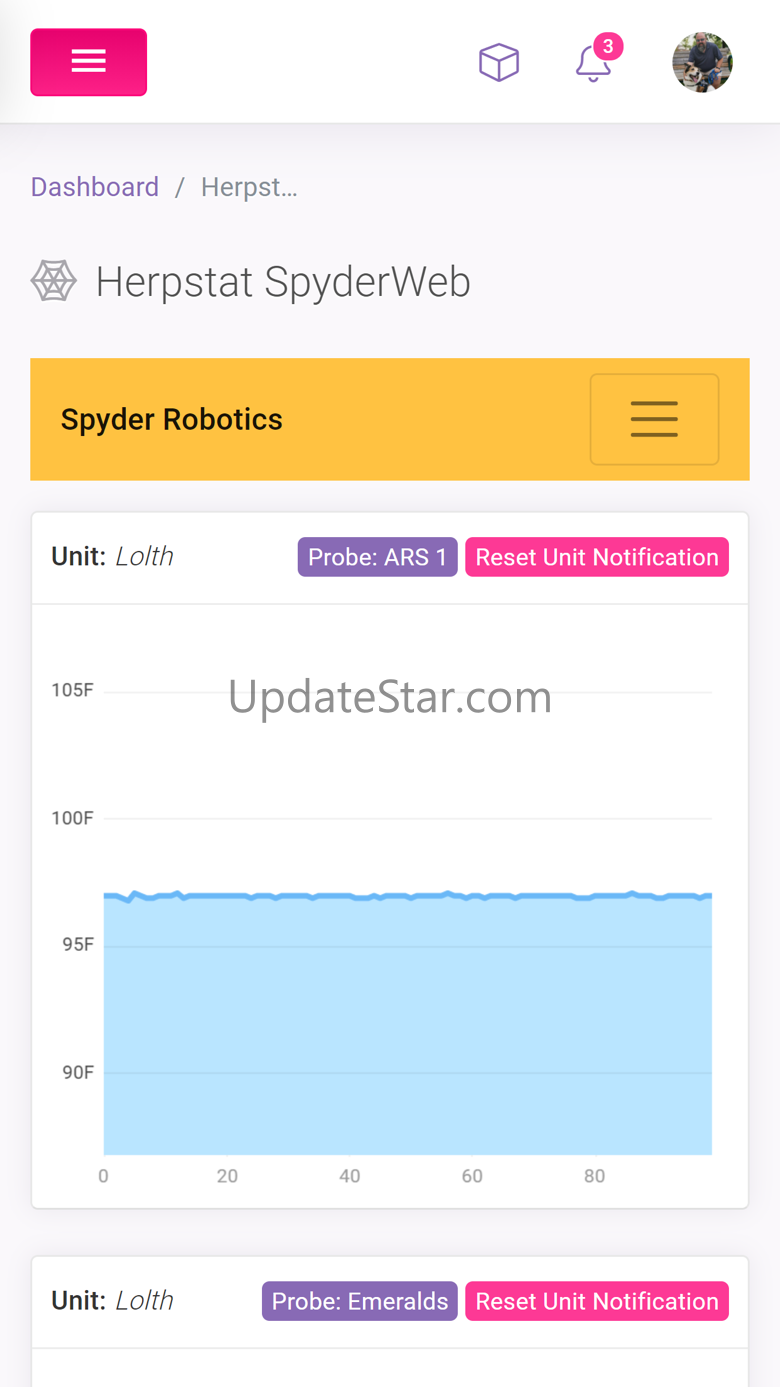Open the pink hamburger sidebar menu
This screenshot has width=780, height=1387.
pyautogui.click(x=89, y=62)
